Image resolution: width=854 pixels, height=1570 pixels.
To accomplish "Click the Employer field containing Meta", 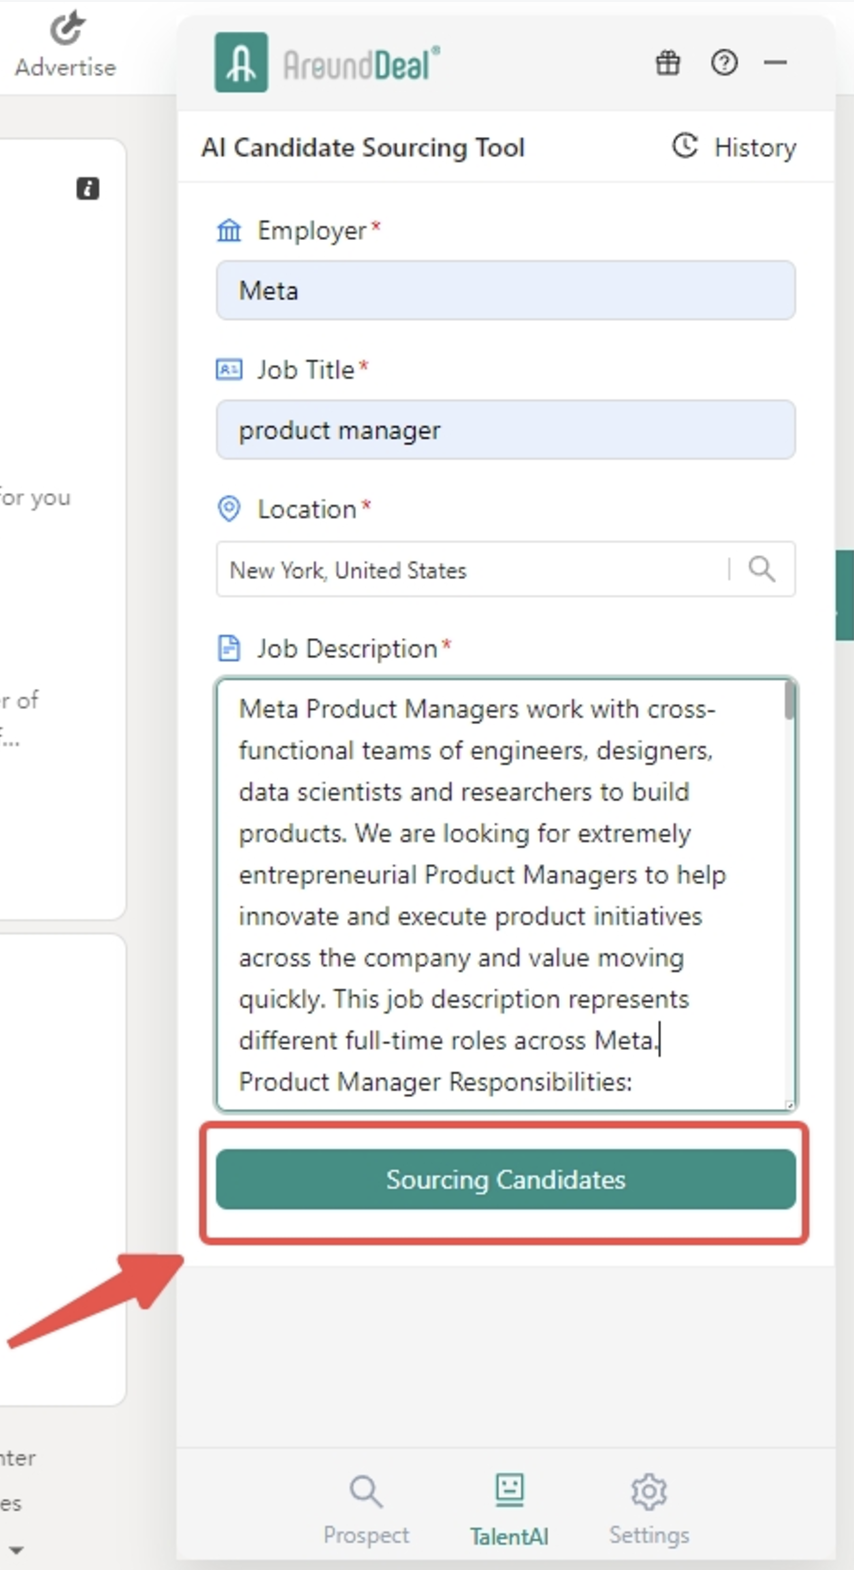I will 505,291.
